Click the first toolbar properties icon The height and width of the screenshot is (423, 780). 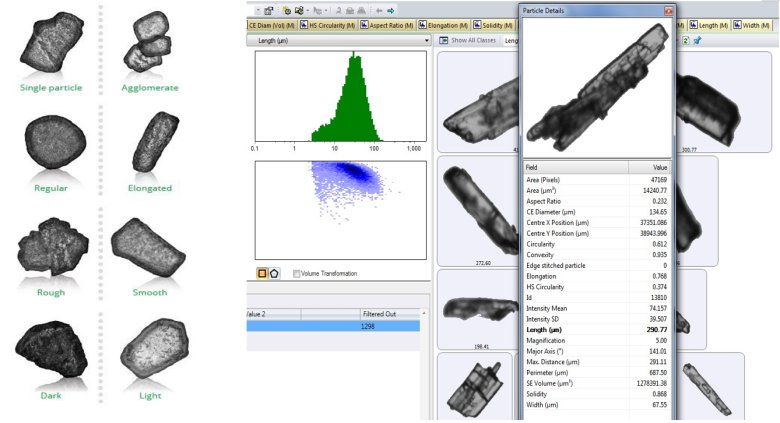(x=269, y=10)
